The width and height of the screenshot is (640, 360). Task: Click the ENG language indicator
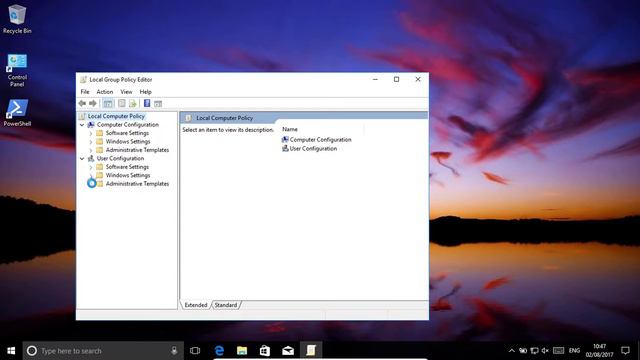pyautogui.click(x=574, y=351)
